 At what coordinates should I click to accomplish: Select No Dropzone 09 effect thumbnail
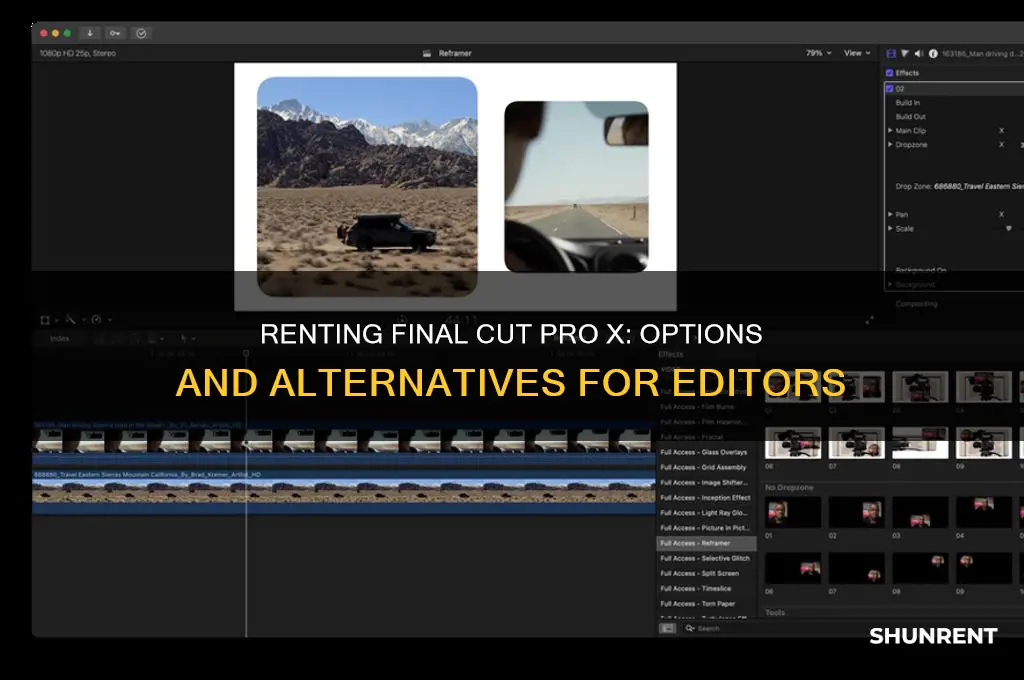coord(983,568)
